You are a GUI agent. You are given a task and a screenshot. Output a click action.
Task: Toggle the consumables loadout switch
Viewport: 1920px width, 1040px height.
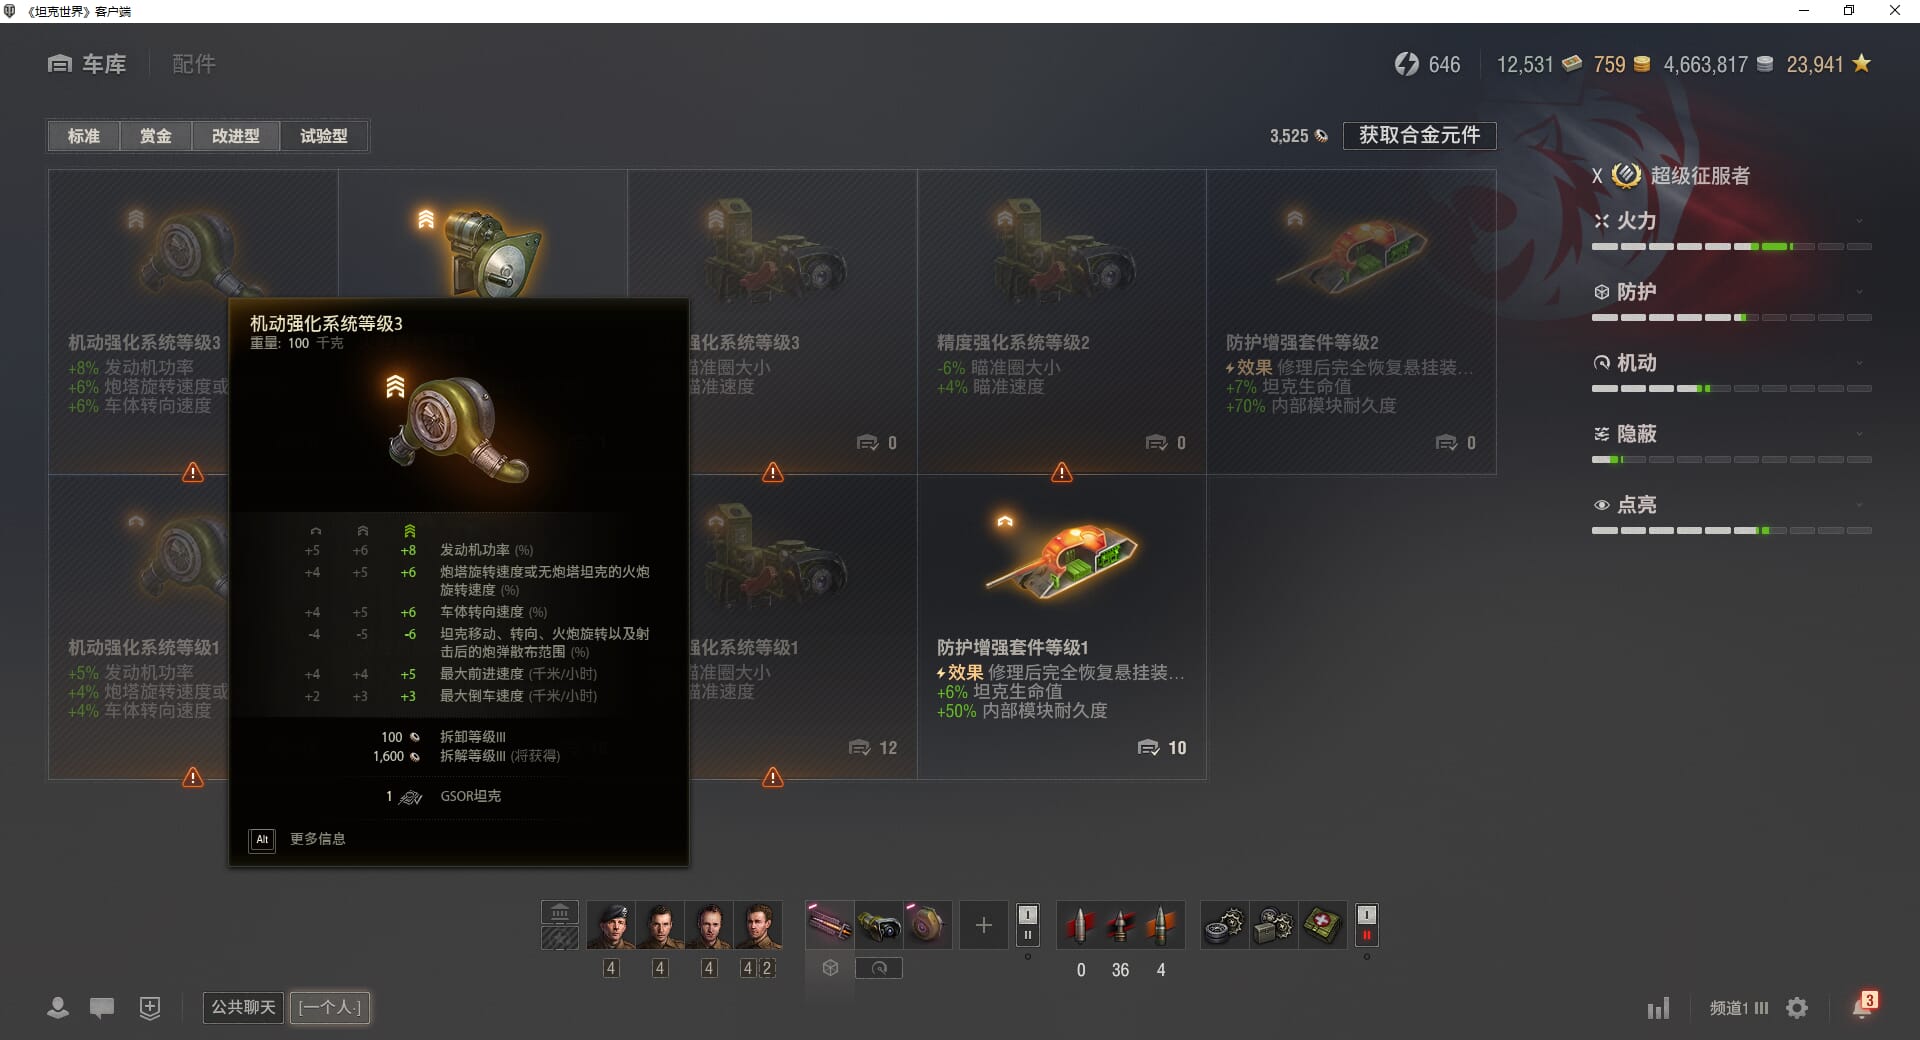(x=1366, y=925)
